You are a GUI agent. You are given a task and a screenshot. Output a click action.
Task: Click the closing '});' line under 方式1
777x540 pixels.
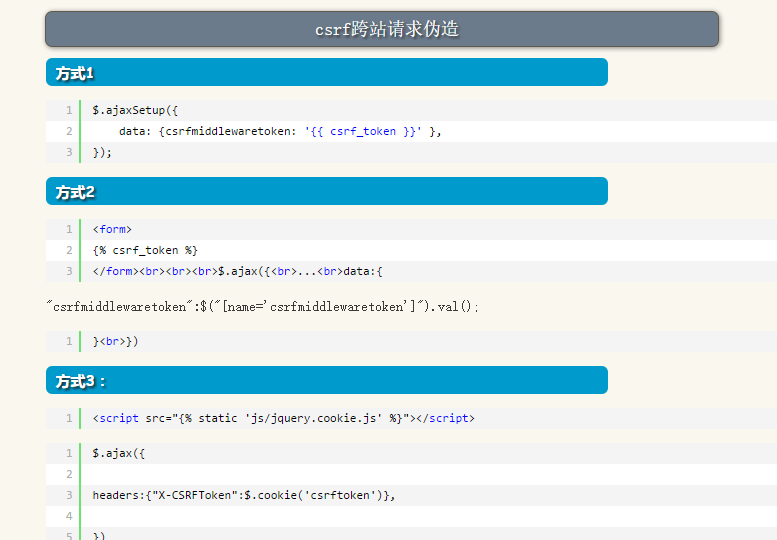click(102, 153)
